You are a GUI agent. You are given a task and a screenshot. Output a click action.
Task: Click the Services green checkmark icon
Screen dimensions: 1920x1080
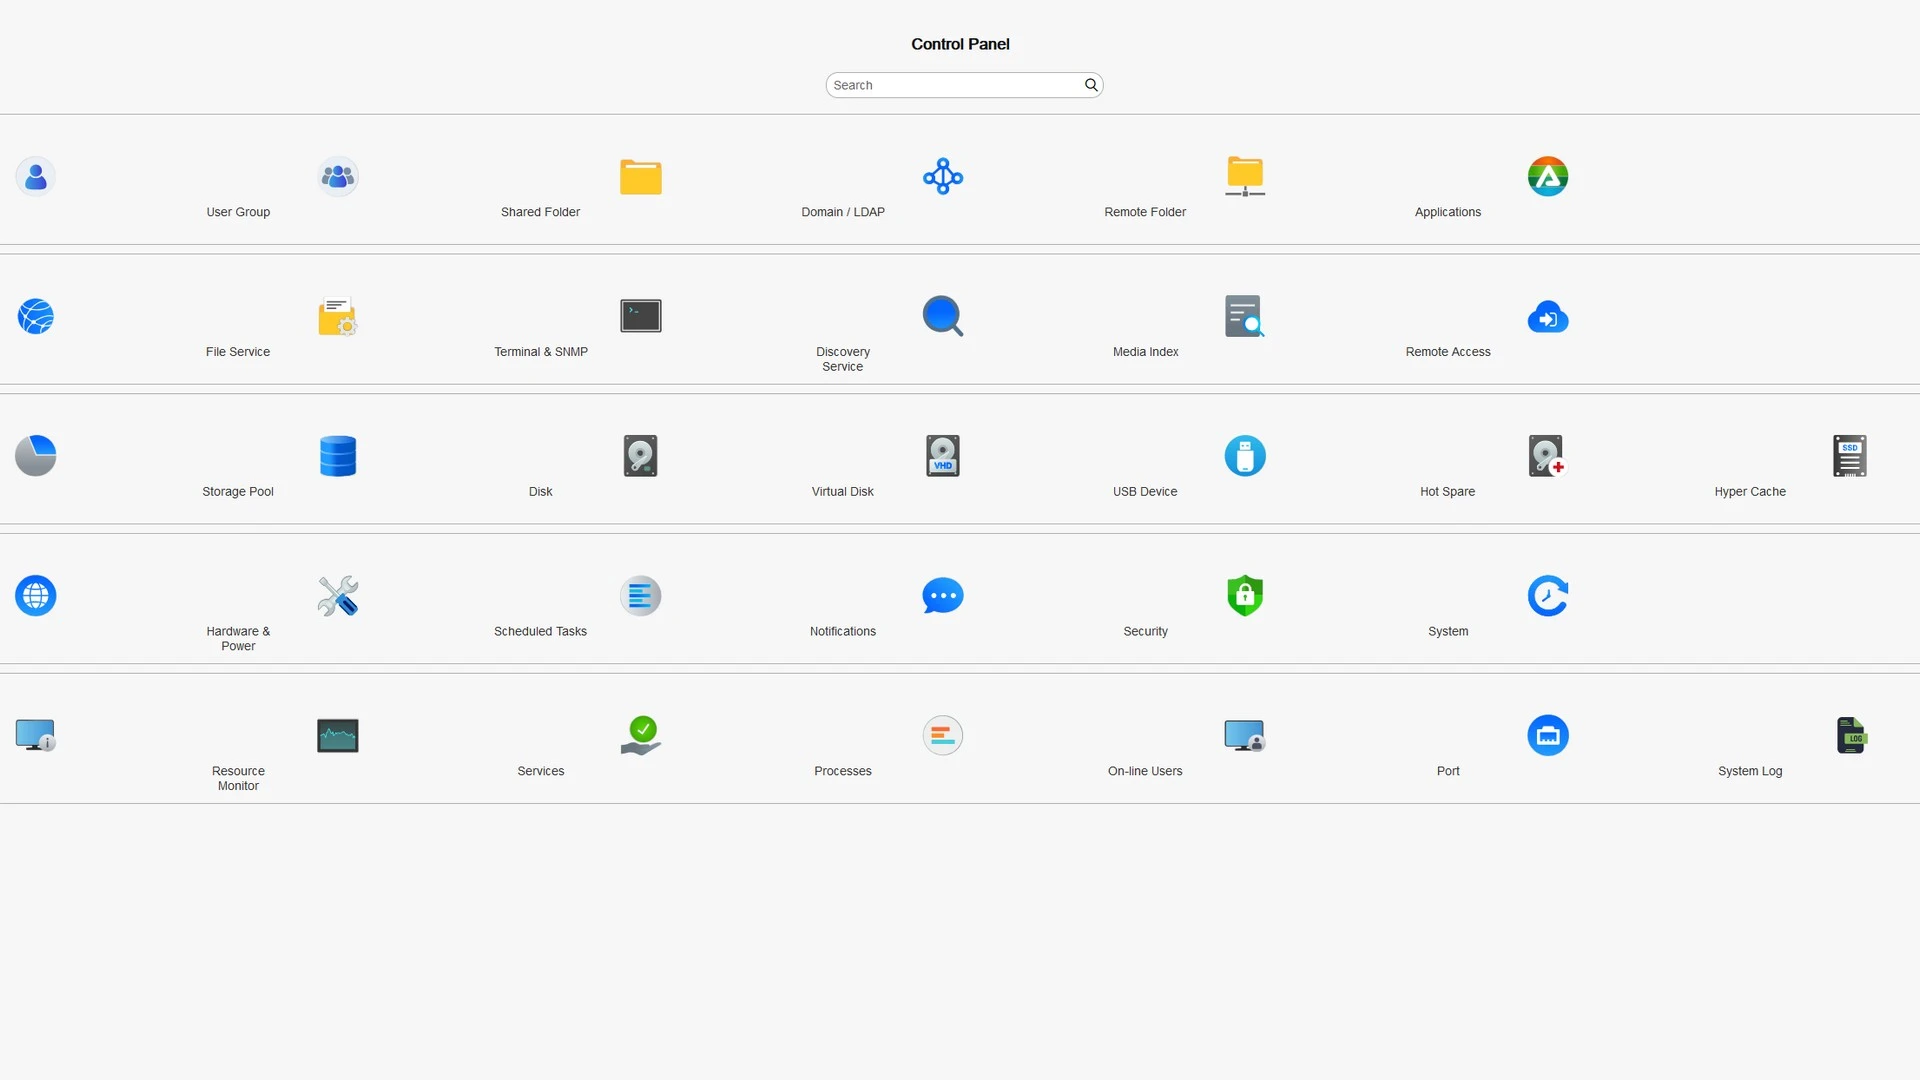pyautogui.click(x=640, y=735)
